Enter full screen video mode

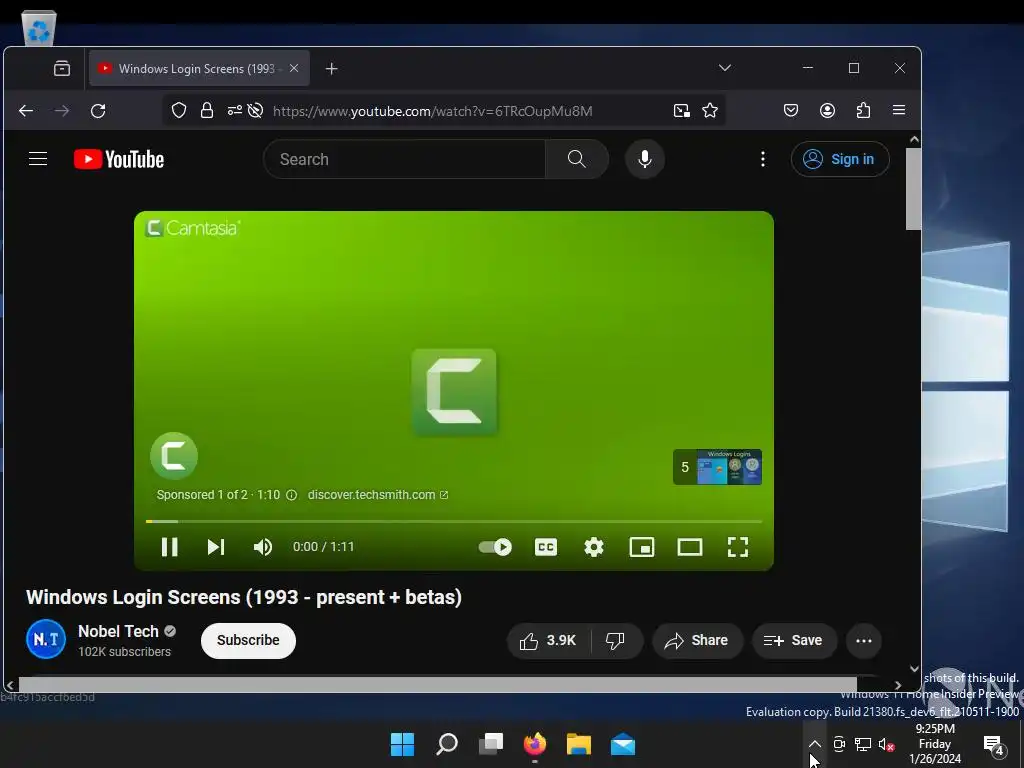point(738,547)
